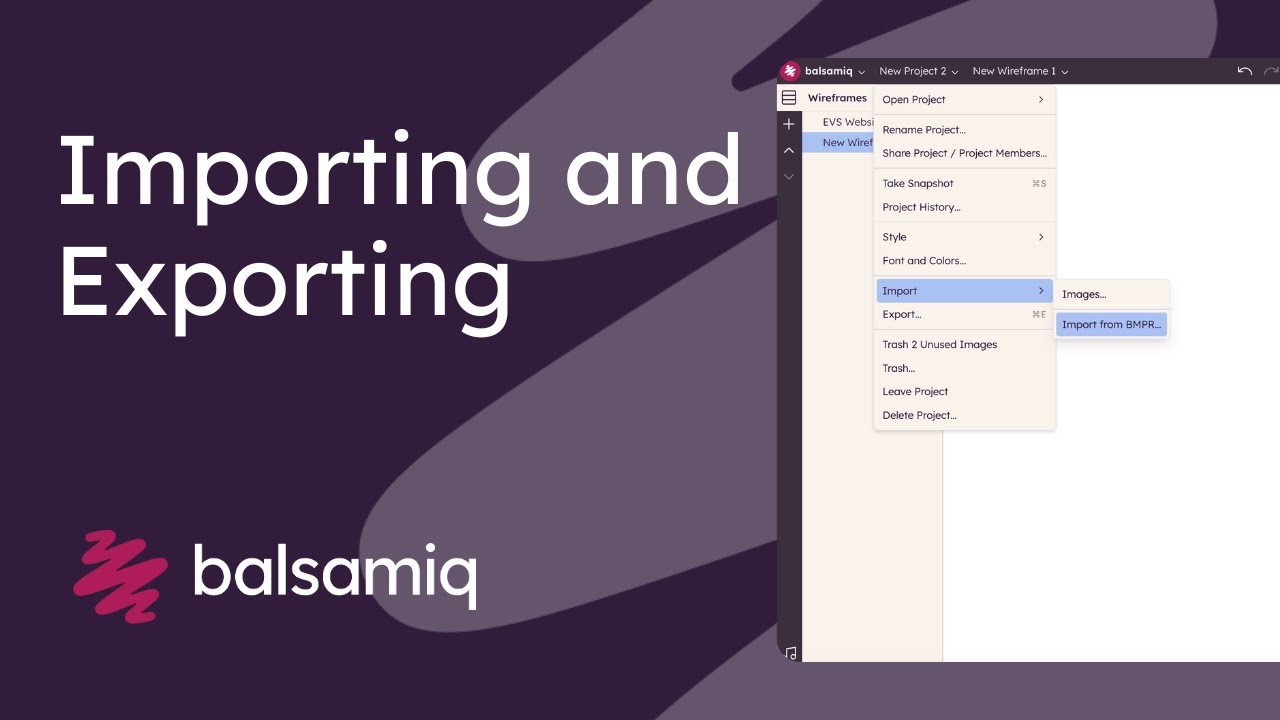Select the EVS Website wireframe row

[839, 122]
